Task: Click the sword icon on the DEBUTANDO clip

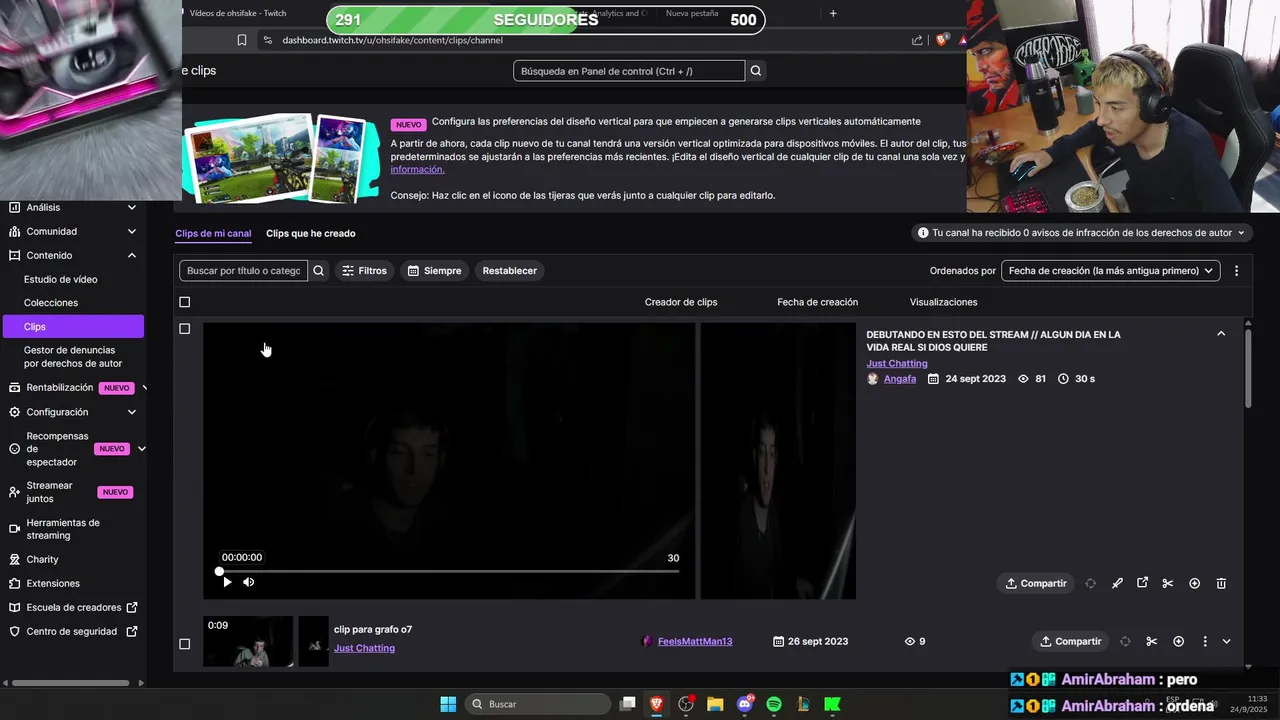Action: 1117,583
